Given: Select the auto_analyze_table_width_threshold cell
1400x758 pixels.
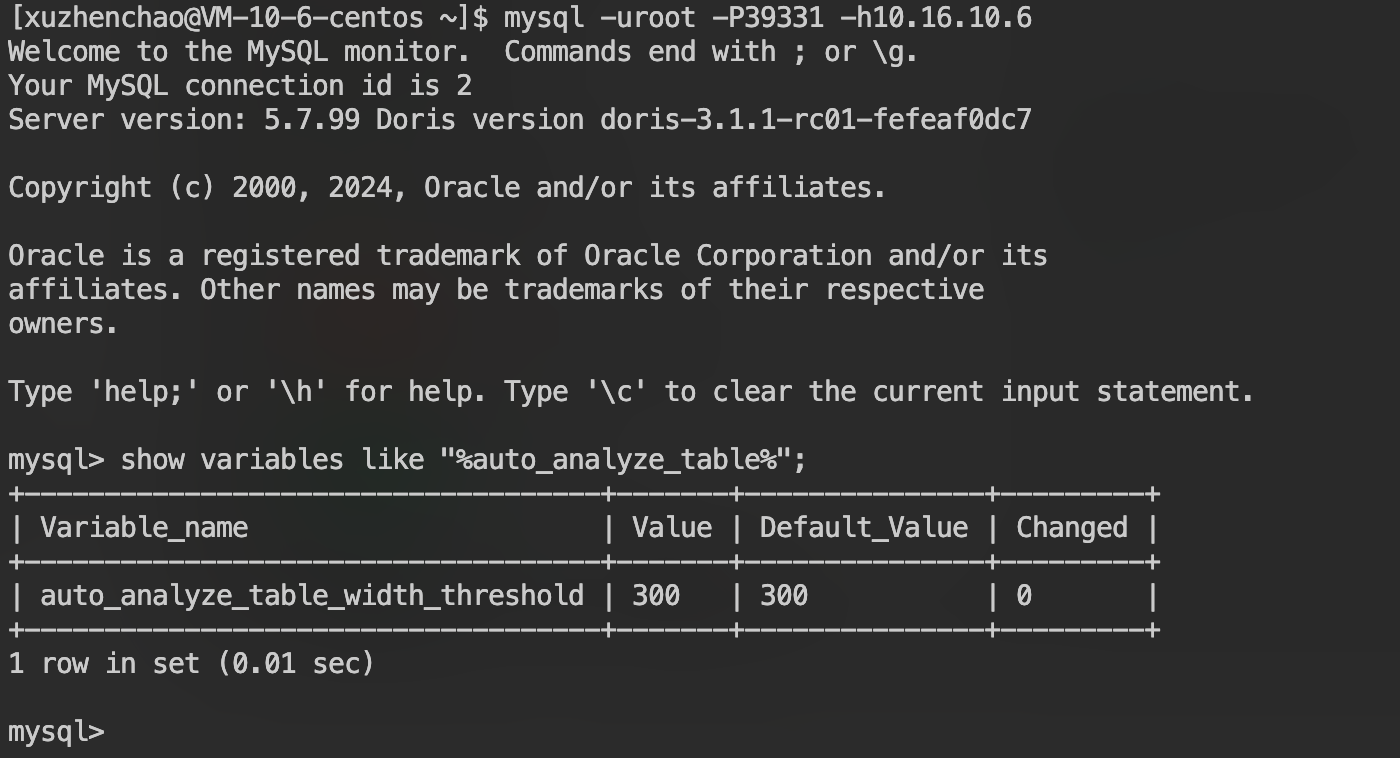Looking at the screenshot, I should 311,595.
